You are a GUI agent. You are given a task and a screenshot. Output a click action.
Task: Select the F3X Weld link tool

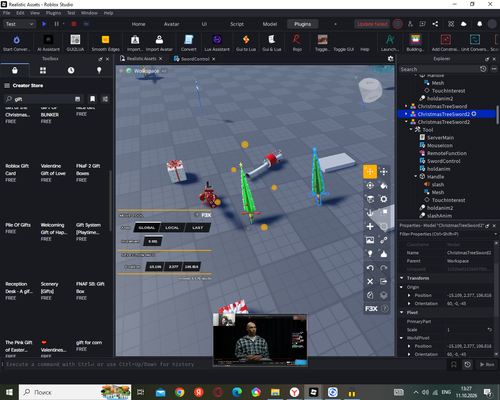pyautogui.click(x=384, y=240)
